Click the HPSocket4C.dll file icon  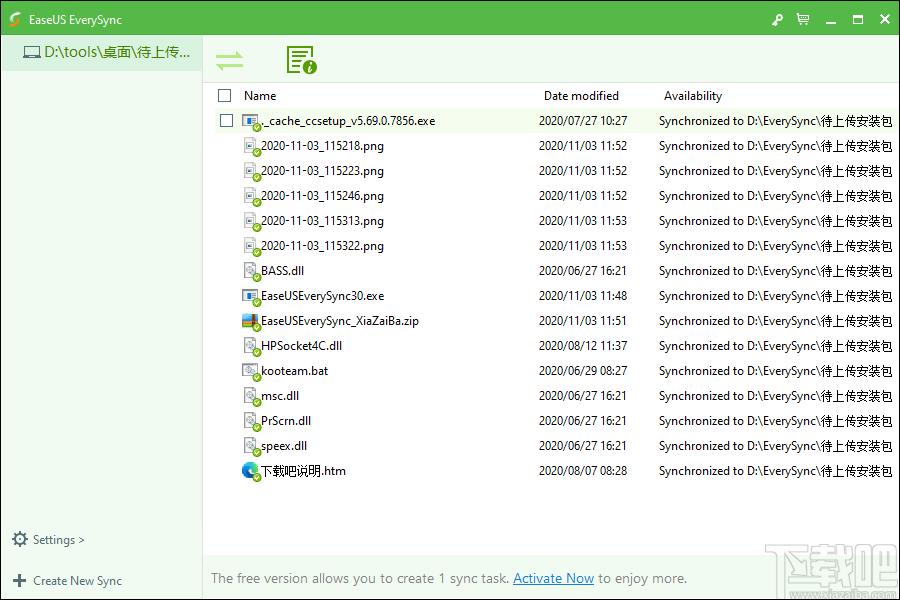pos(251,346)
